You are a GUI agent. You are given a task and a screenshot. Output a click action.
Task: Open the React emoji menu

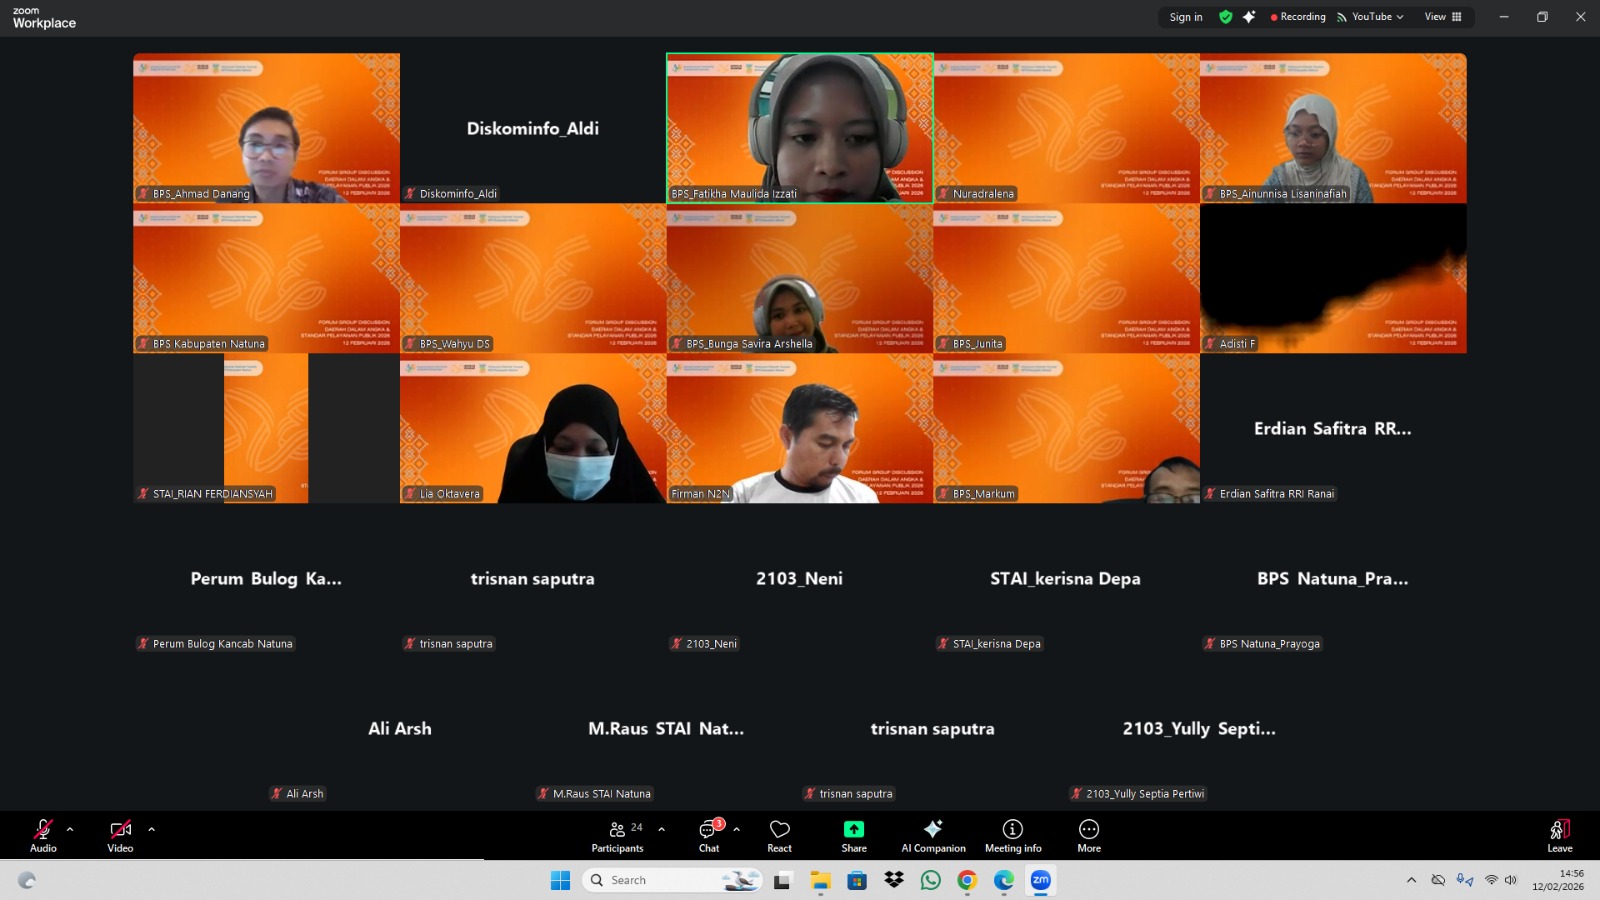[x=779, y=835]
